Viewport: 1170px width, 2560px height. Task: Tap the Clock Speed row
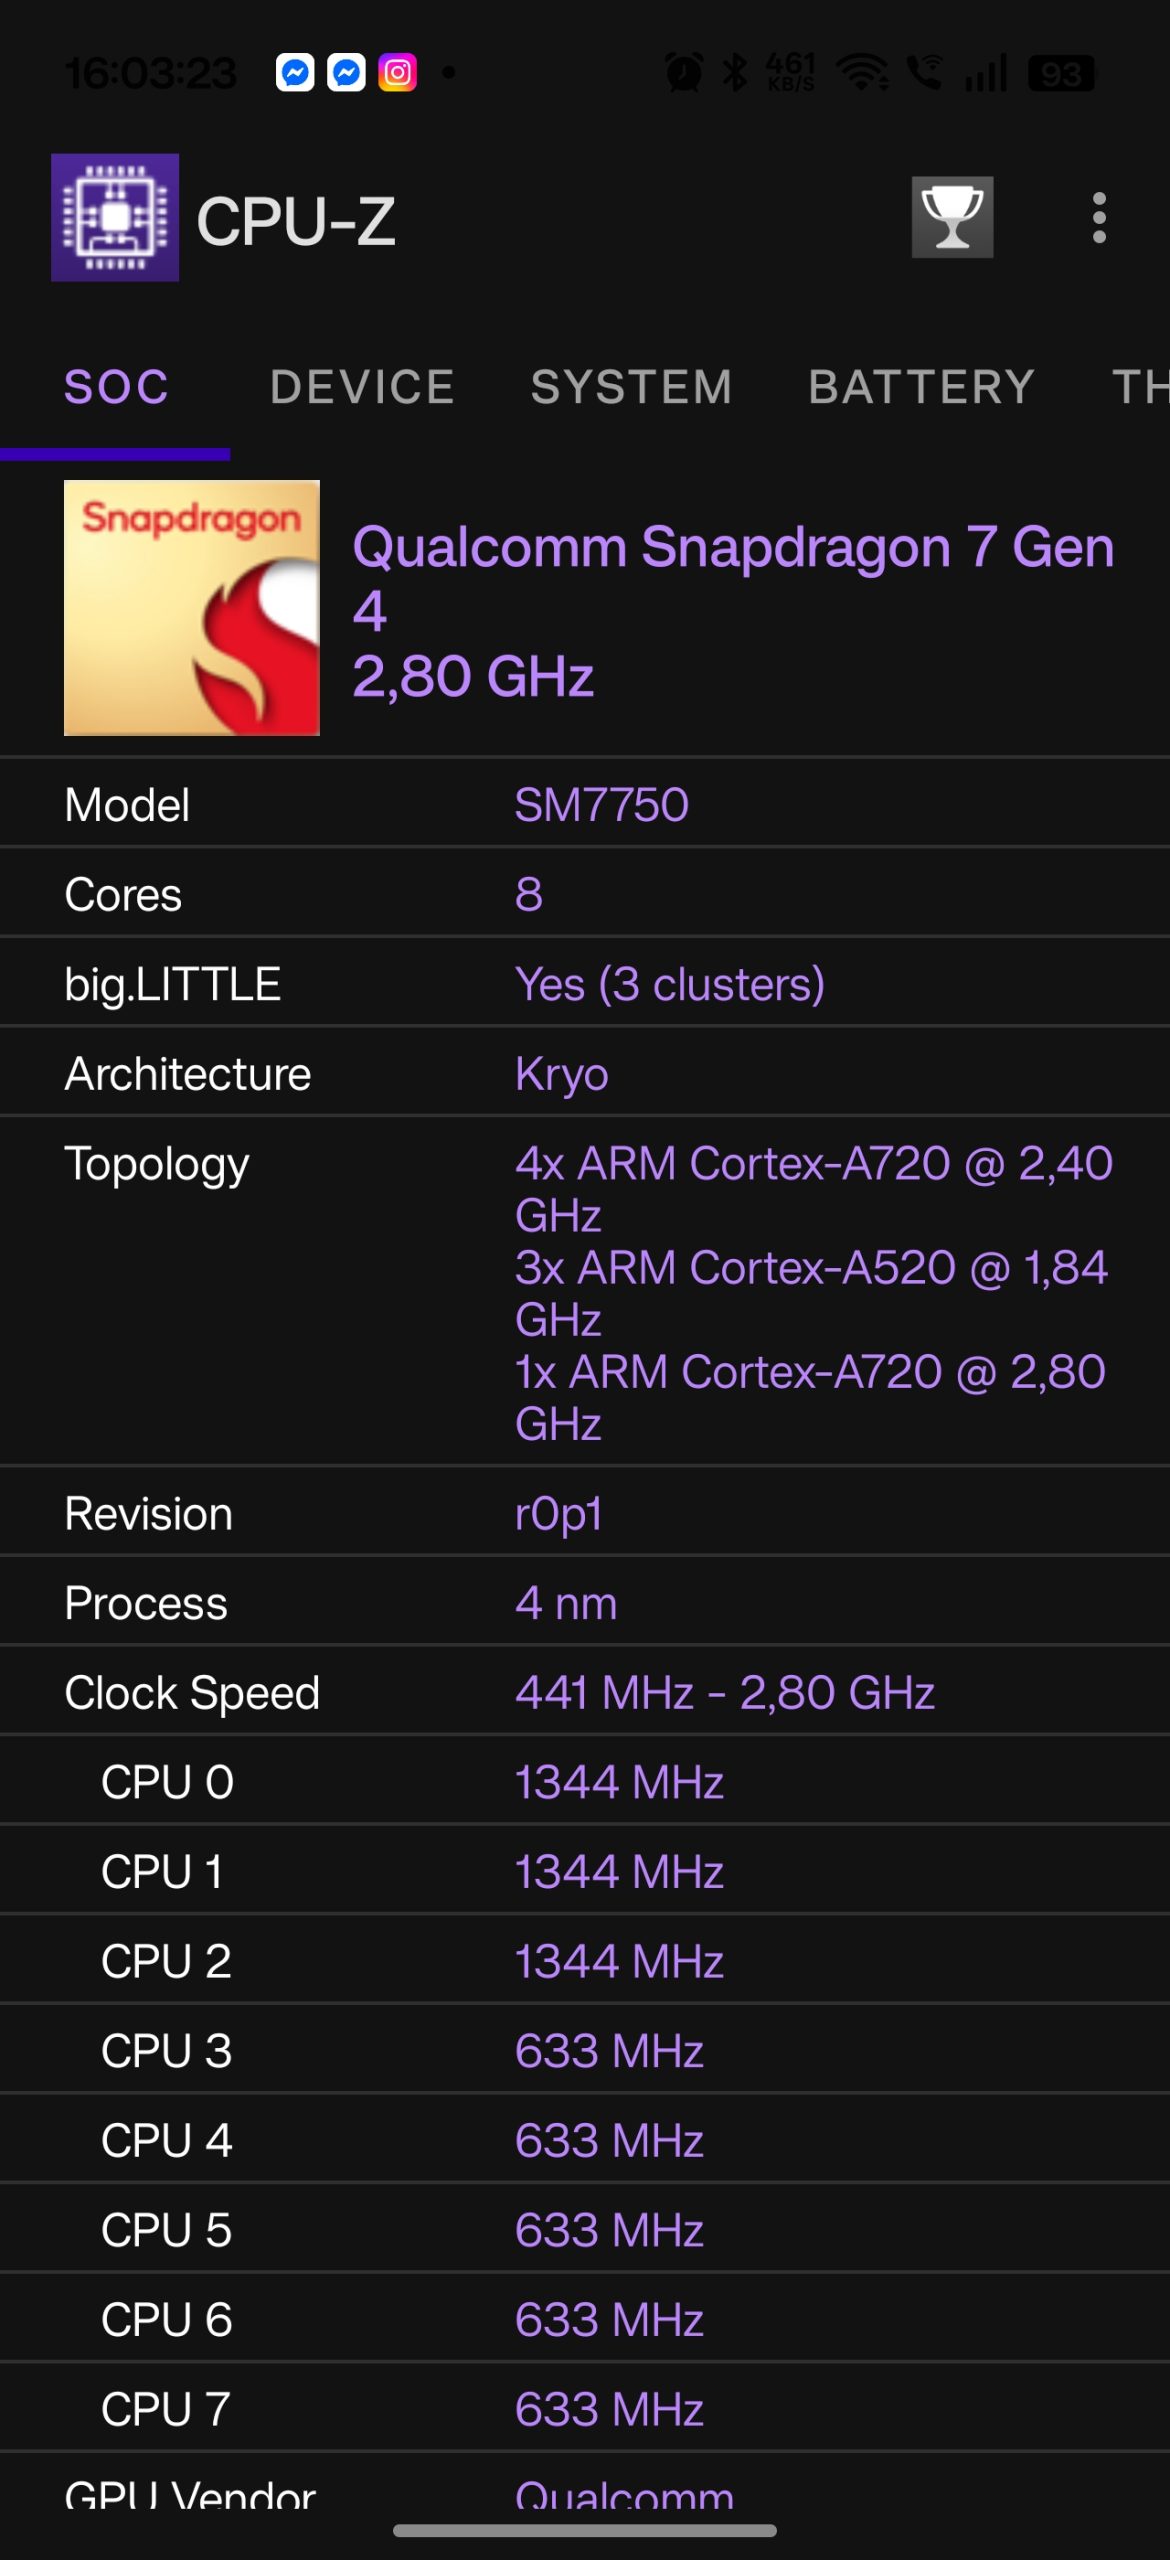click(585, 1693)
